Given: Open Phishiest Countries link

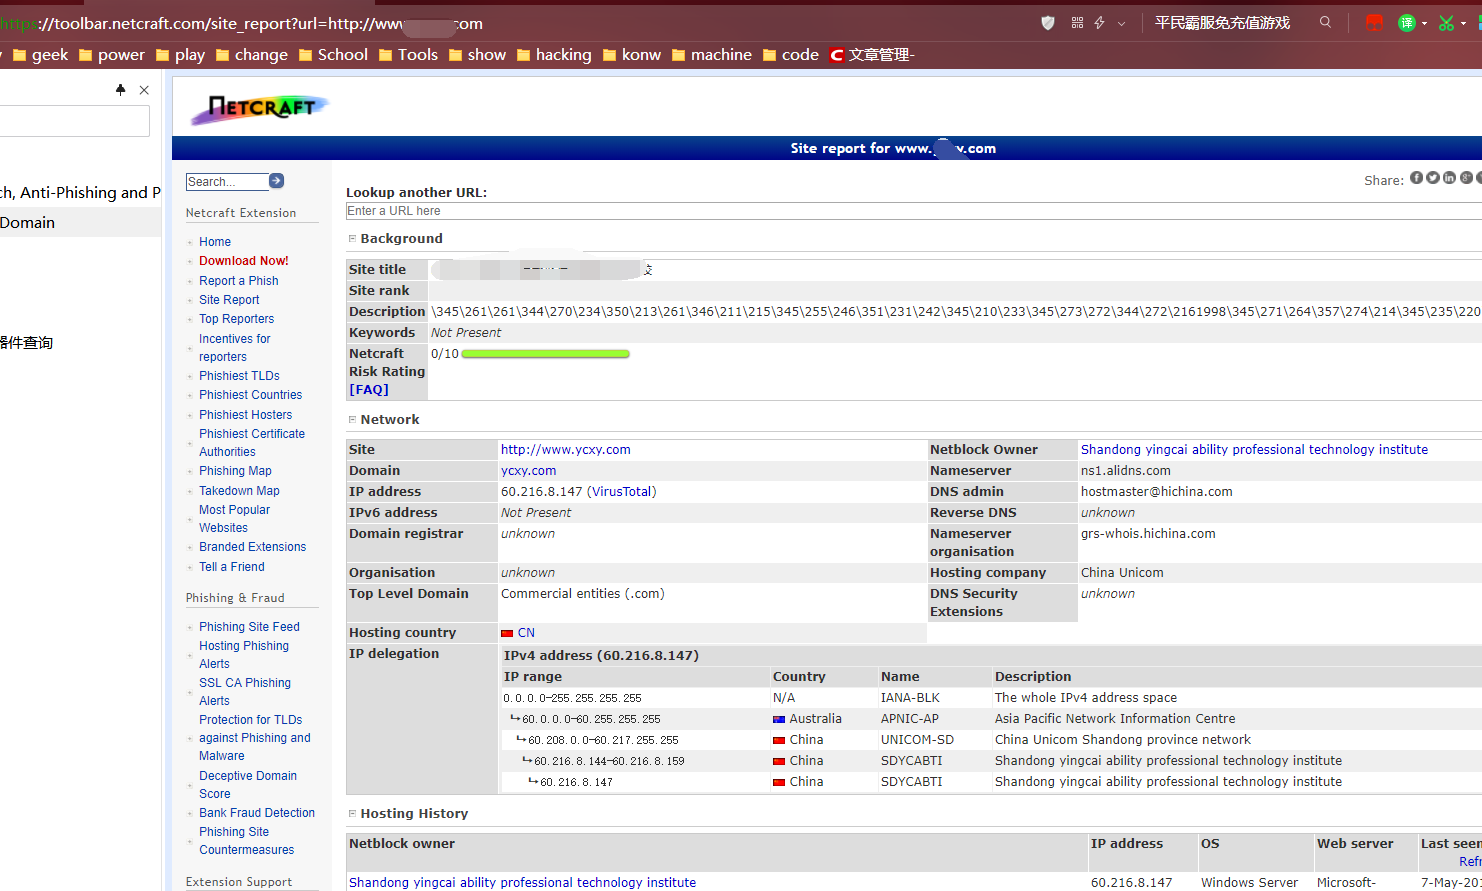Looking at the screenshot, I should point(250,394).
